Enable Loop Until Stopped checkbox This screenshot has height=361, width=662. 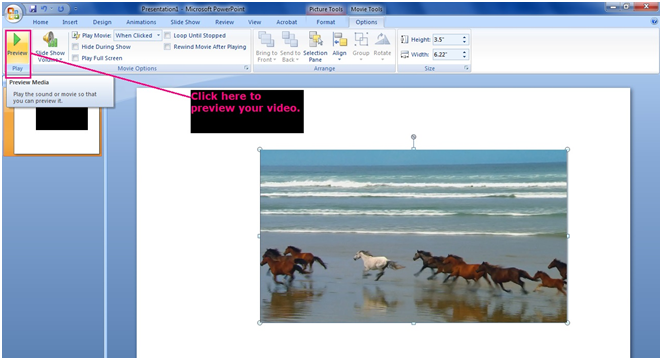168,35
